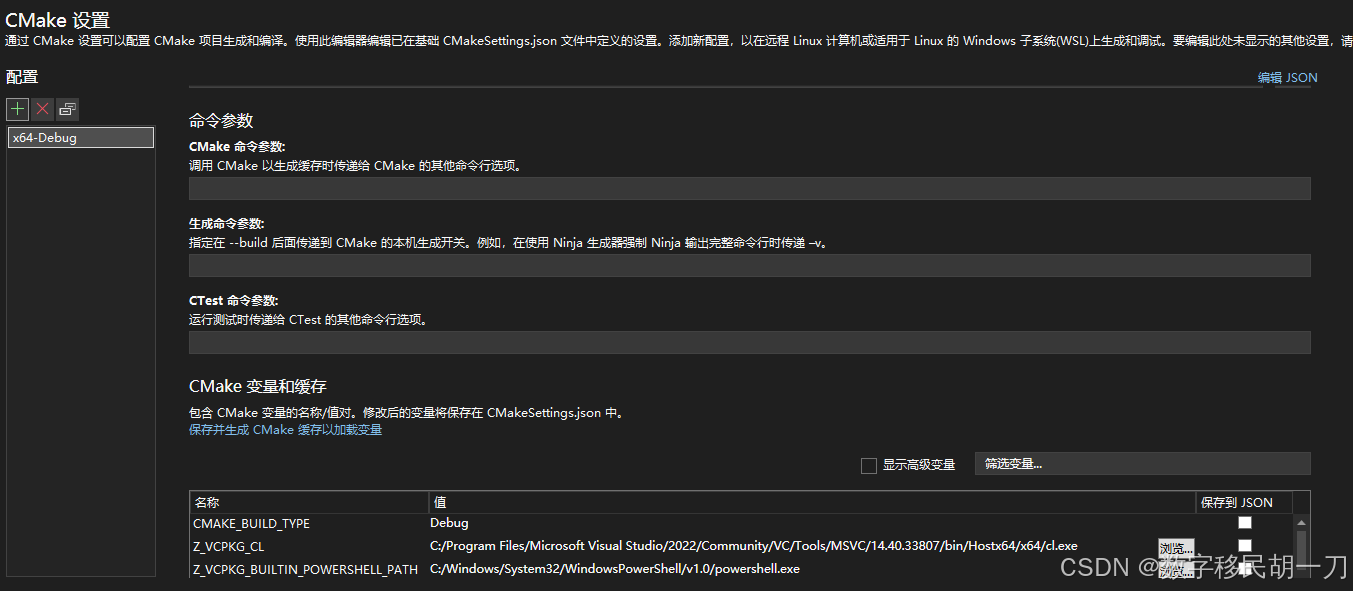Click the 浏览 button beside the cl.exe path
Viewport: 1353px width, 591px height.
pyautogui.click(x=1175, y=546)
